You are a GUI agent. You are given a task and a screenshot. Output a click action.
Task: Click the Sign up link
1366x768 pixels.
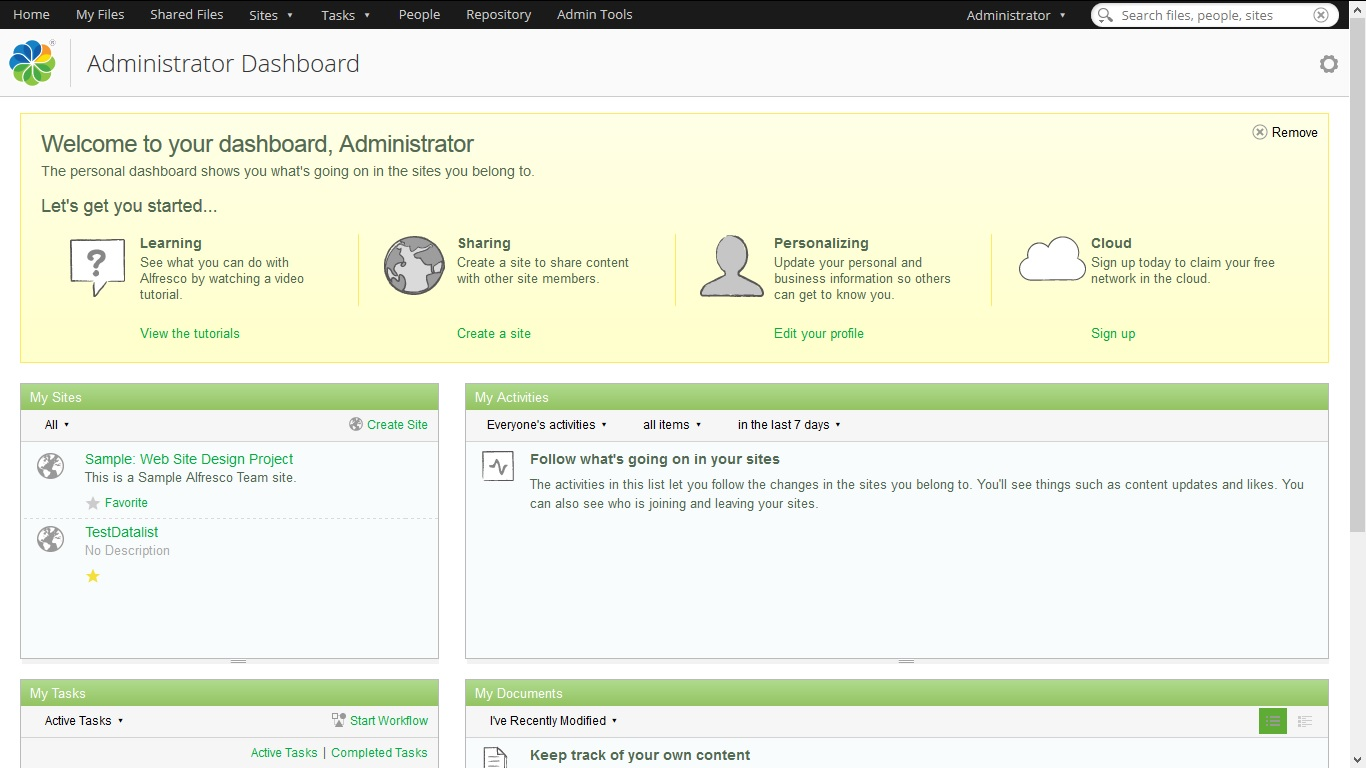(x=1113, y=333)
